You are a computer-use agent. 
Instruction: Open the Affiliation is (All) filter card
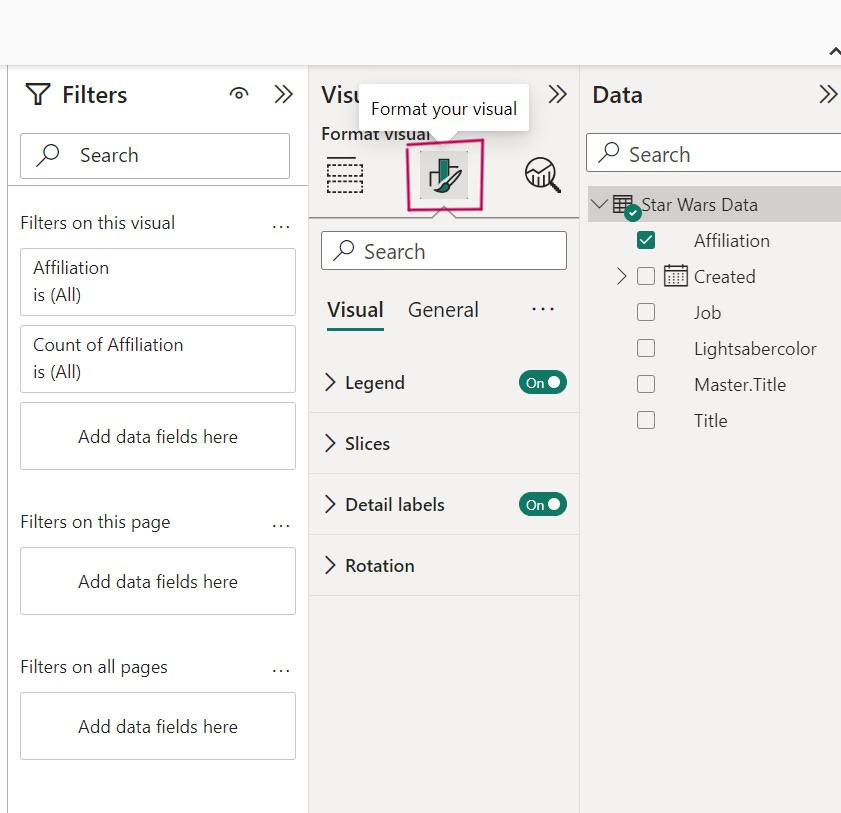(x=158, y=282)
